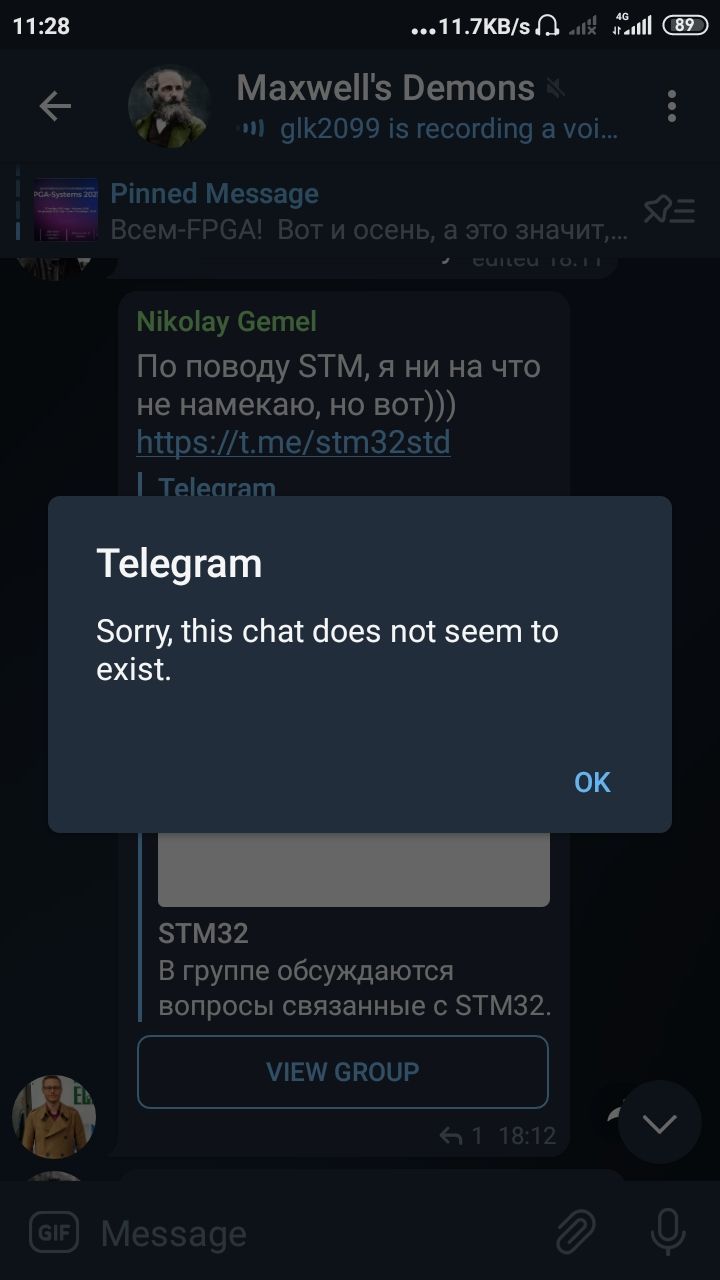Open the STM32 link preview title

(x=203, y=933)
